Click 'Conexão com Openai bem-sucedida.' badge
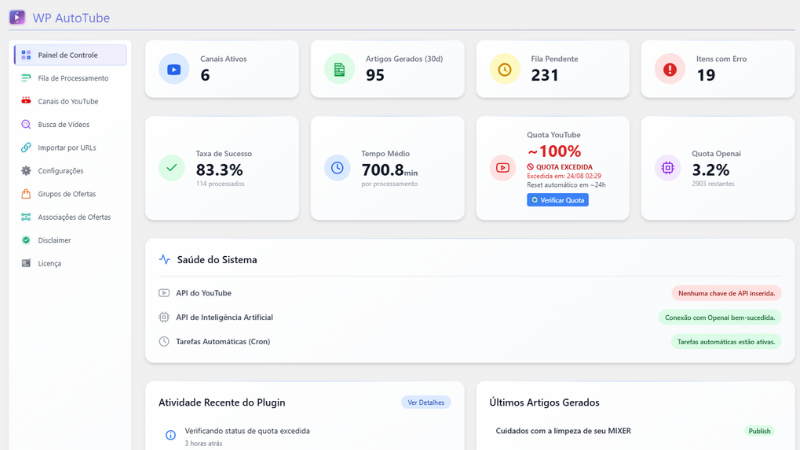Screen dimensions: 800x450 720,317
